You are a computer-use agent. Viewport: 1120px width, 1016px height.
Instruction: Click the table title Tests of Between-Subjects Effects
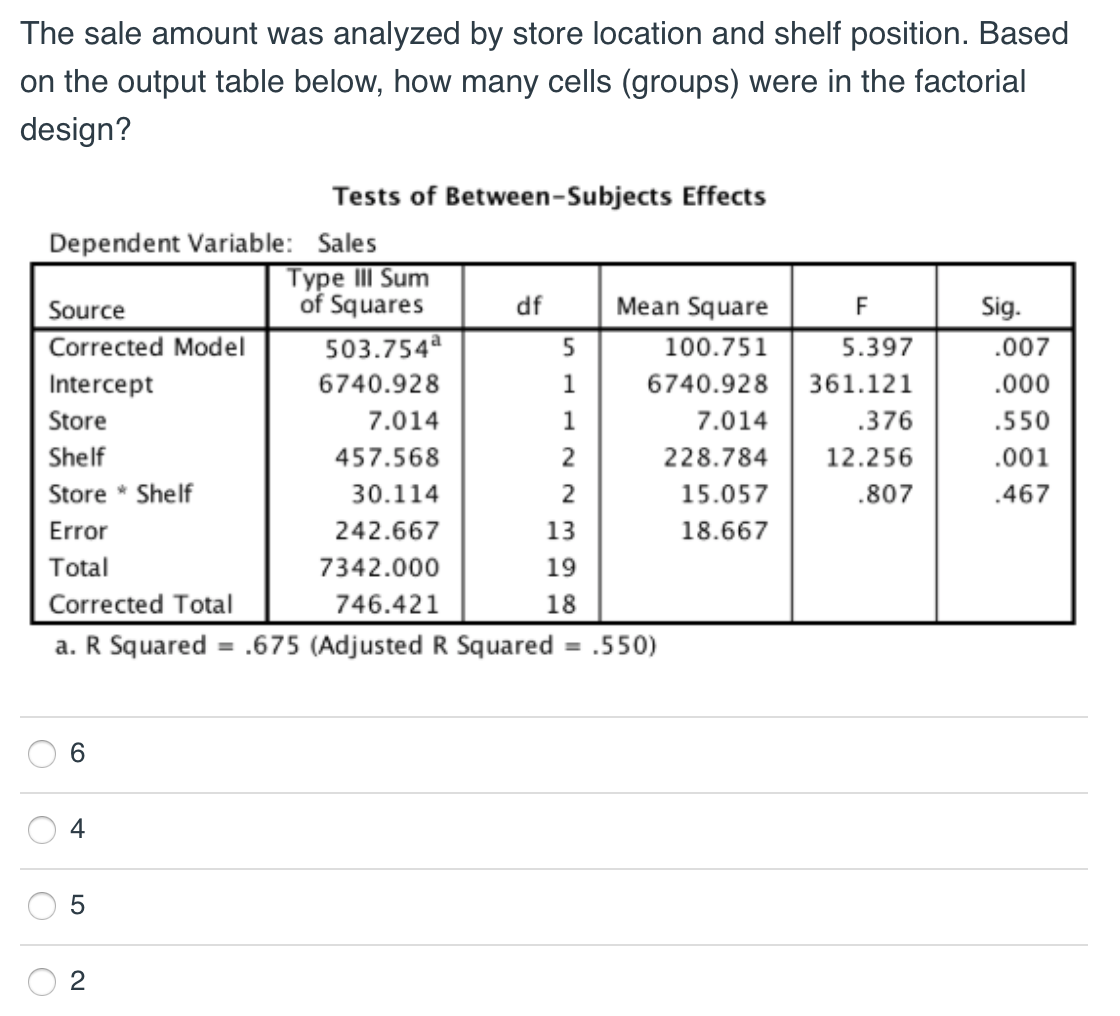tap(551, 197)
